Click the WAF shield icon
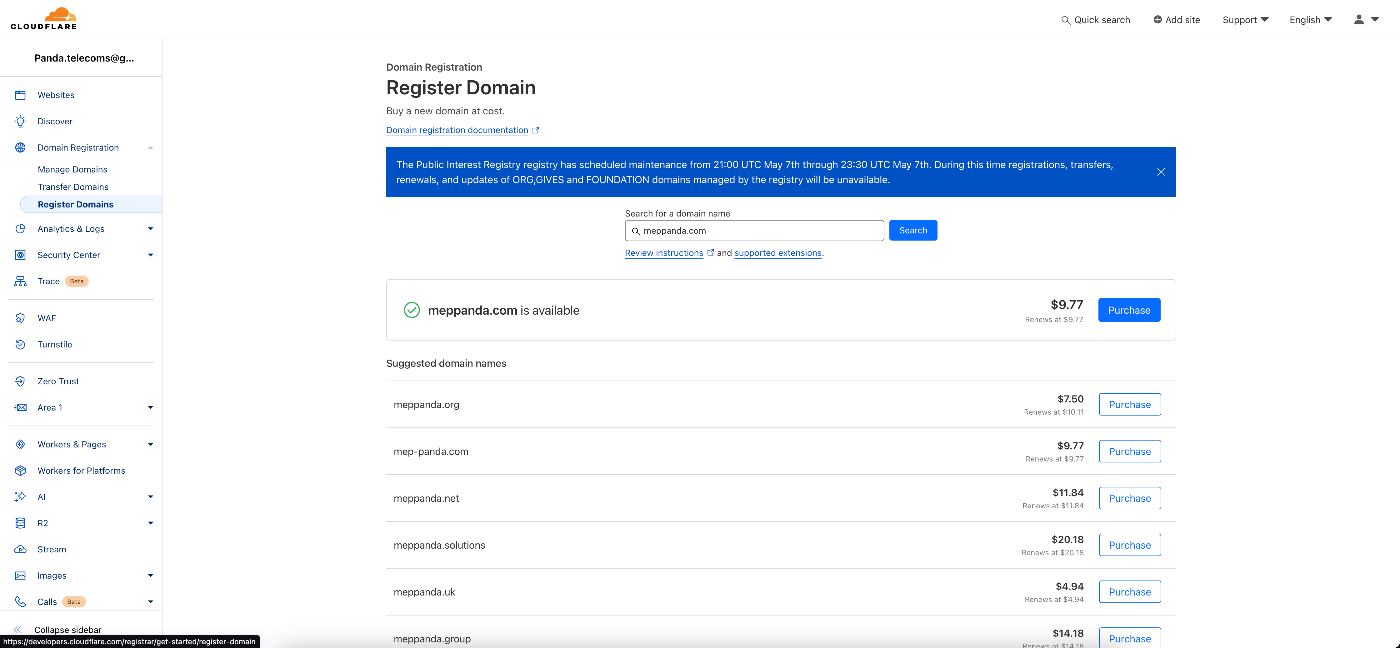This screenshot has width=1400, height=648. (20, 318)
